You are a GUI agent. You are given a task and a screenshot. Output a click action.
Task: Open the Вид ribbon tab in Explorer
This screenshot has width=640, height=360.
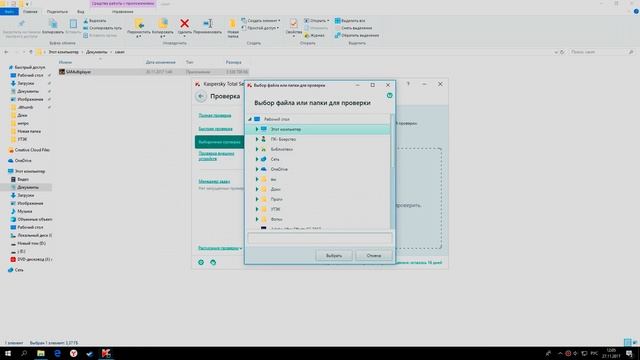click(x=81, y=12)
